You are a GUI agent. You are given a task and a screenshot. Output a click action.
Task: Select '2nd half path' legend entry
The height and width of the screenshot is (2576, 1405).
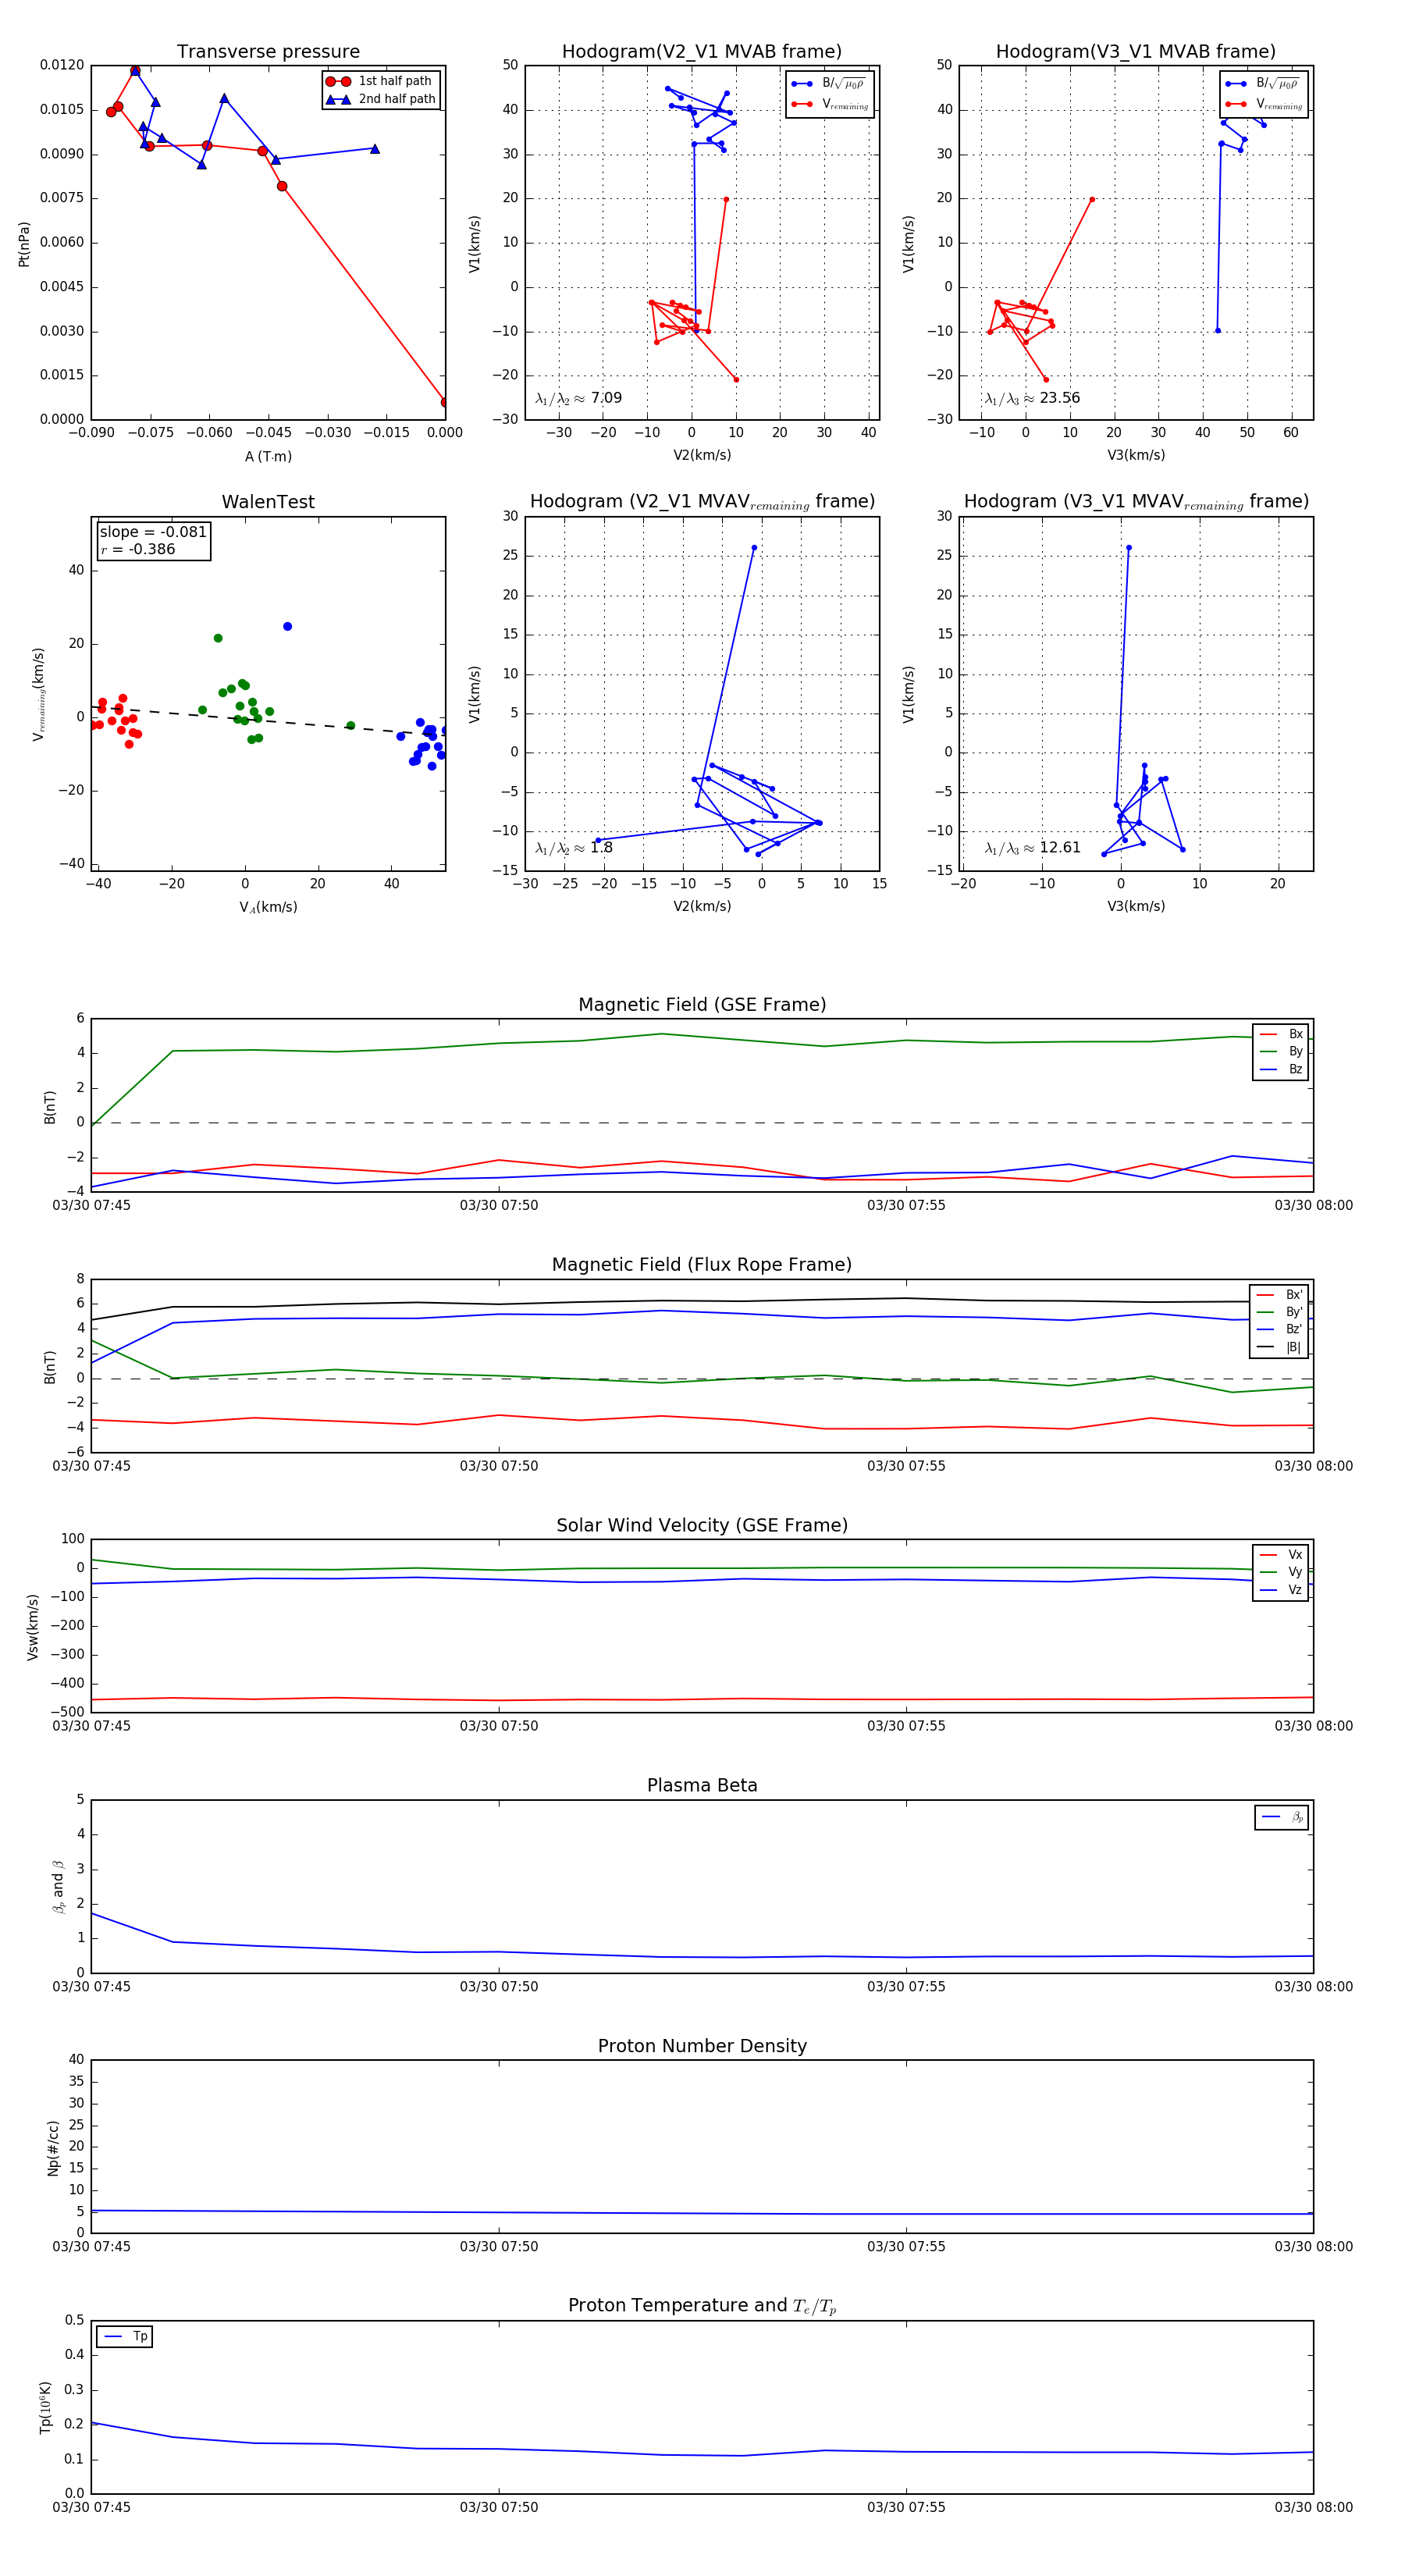pyautogui.click(x=381, y=99)
